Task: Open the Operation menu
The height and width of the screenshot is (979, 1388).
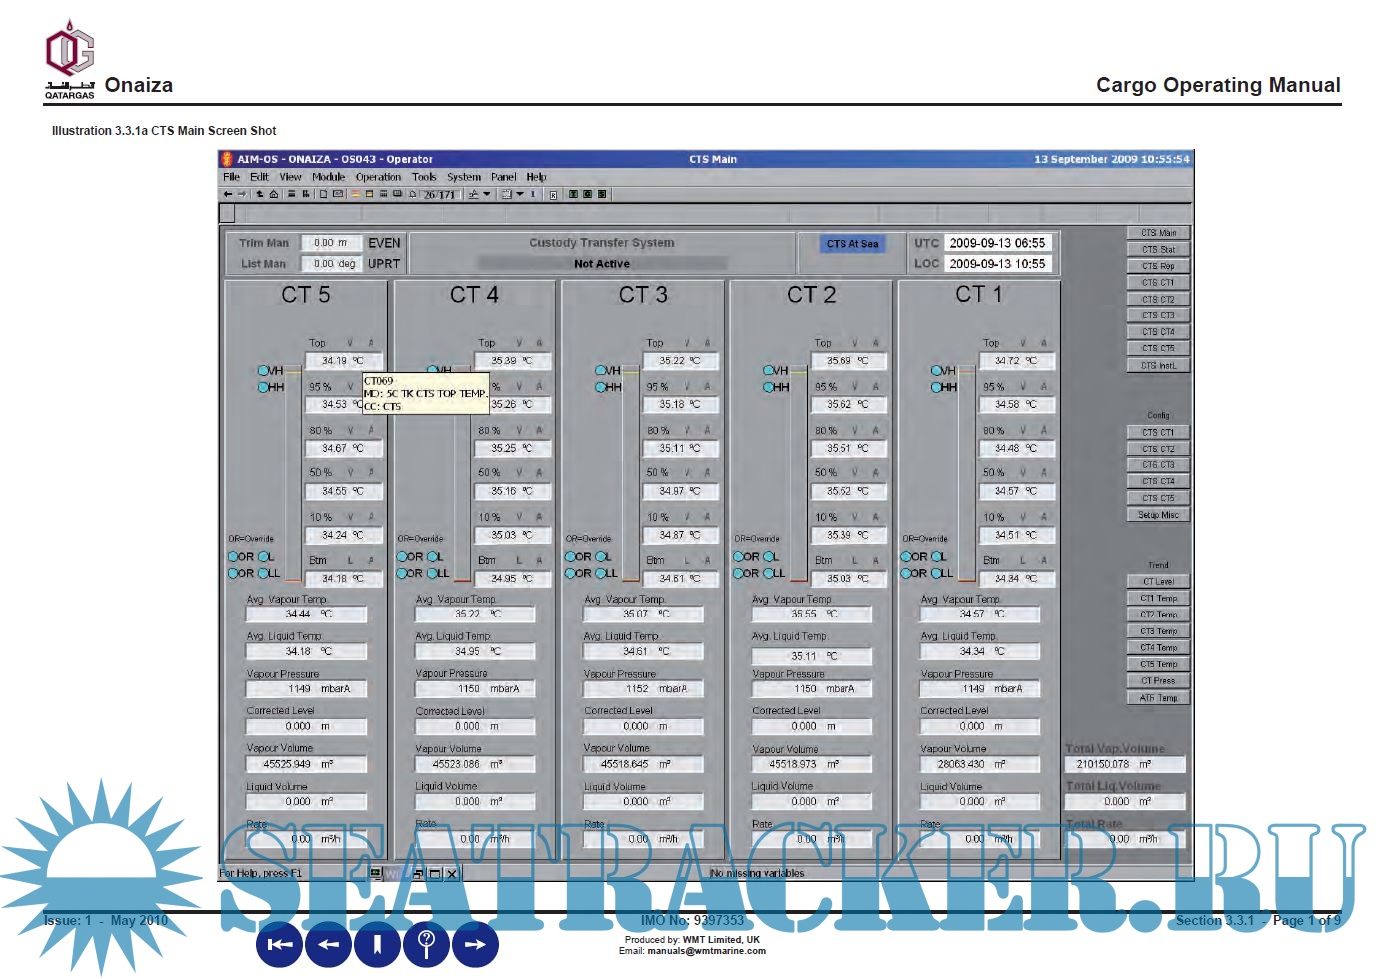Action: 378,177
